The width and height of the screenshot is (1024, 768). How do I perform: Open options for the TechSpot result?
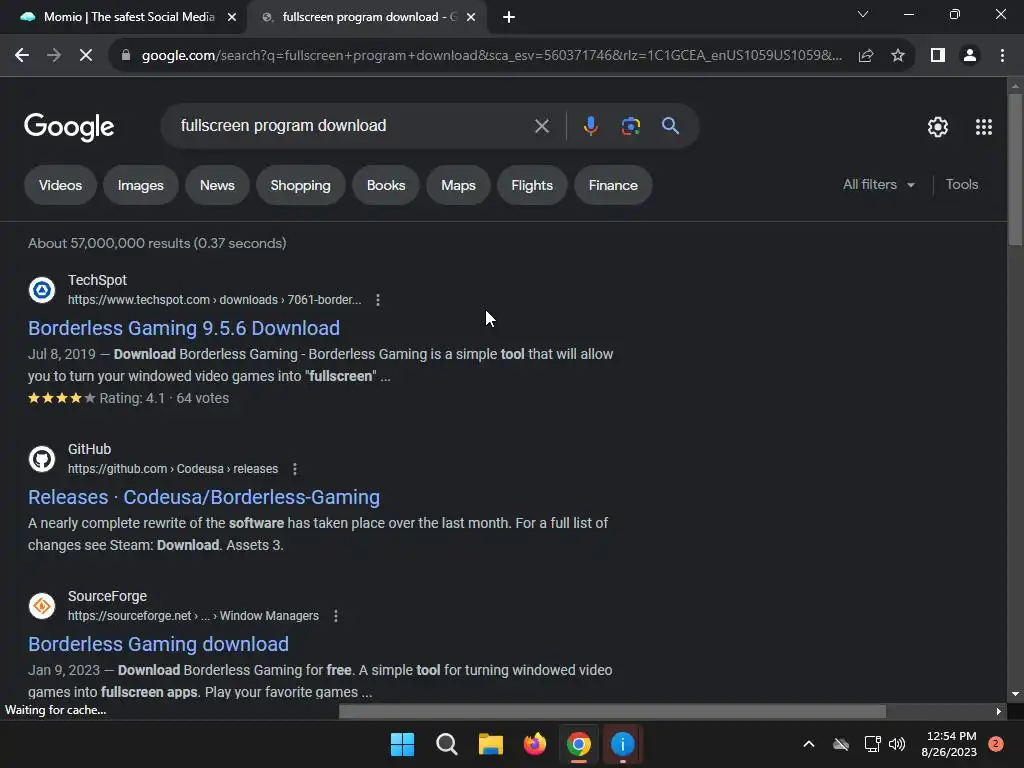(x=377, y=300)
